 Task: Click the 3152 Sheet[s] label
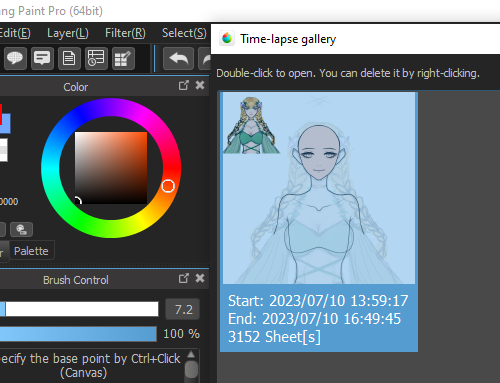tap(274, 337)
